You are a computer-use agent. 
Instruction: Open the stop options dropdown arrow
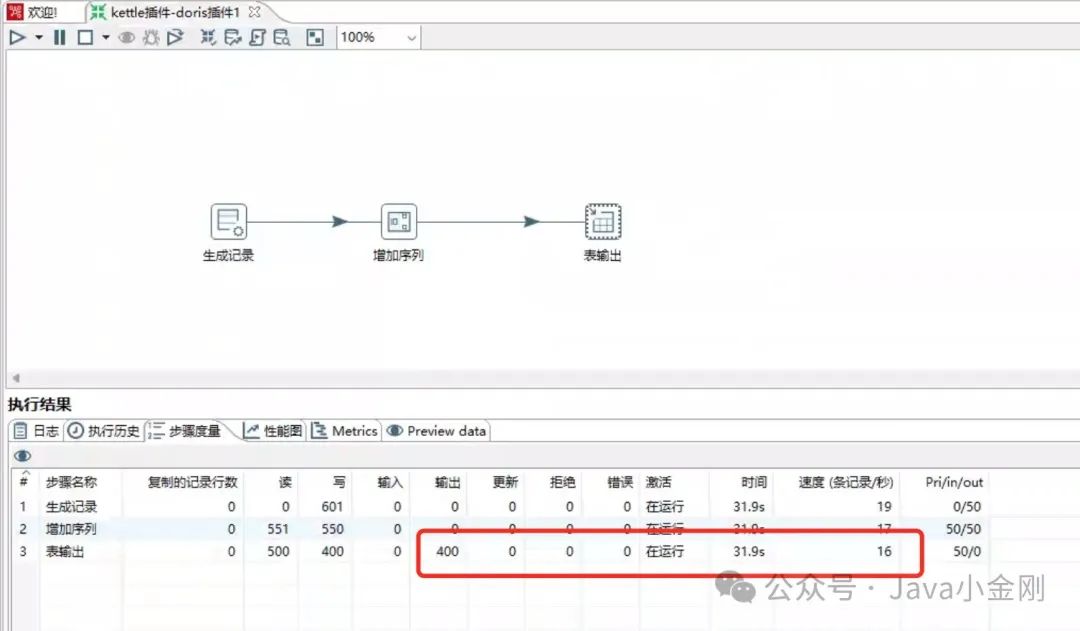[105, 37]
